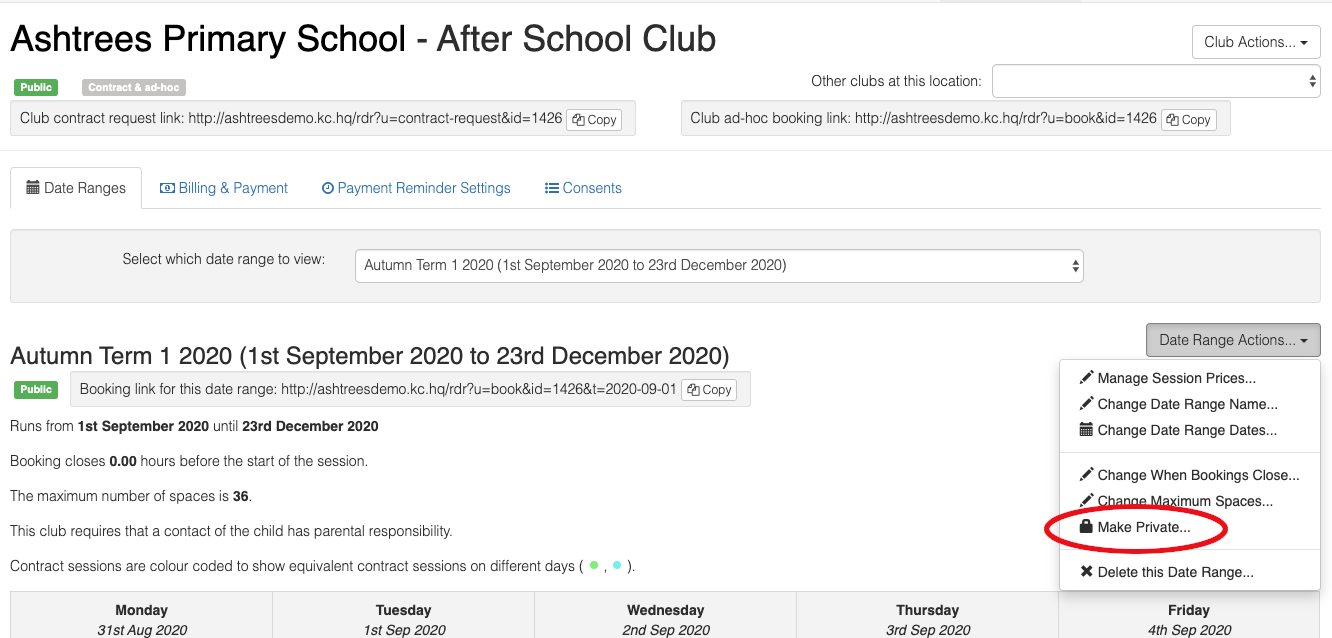1332x638 pixels.
Task: Go to the Consents tab
Action: click(583, 188)
